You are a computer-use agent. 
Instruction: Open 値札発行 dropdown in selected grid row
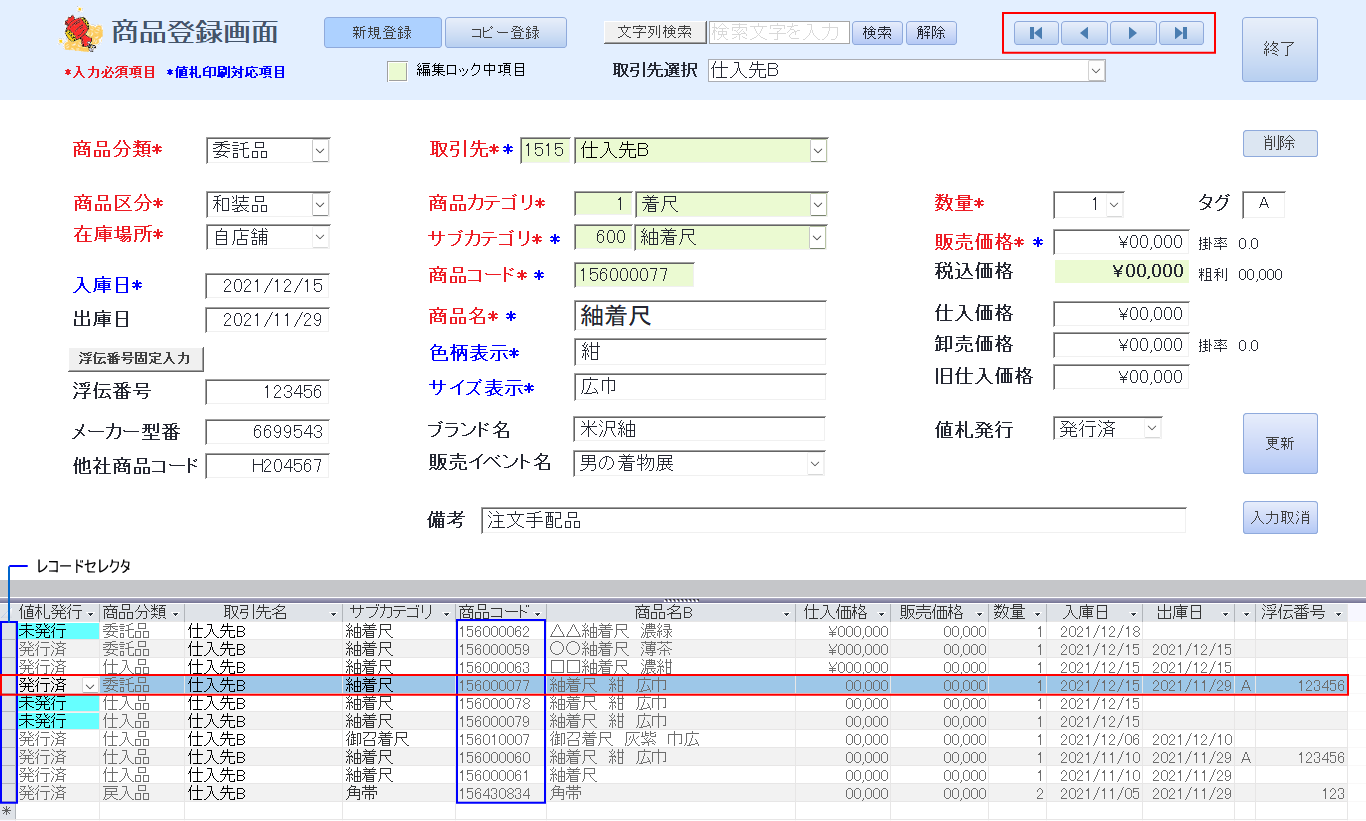point(90,686)
